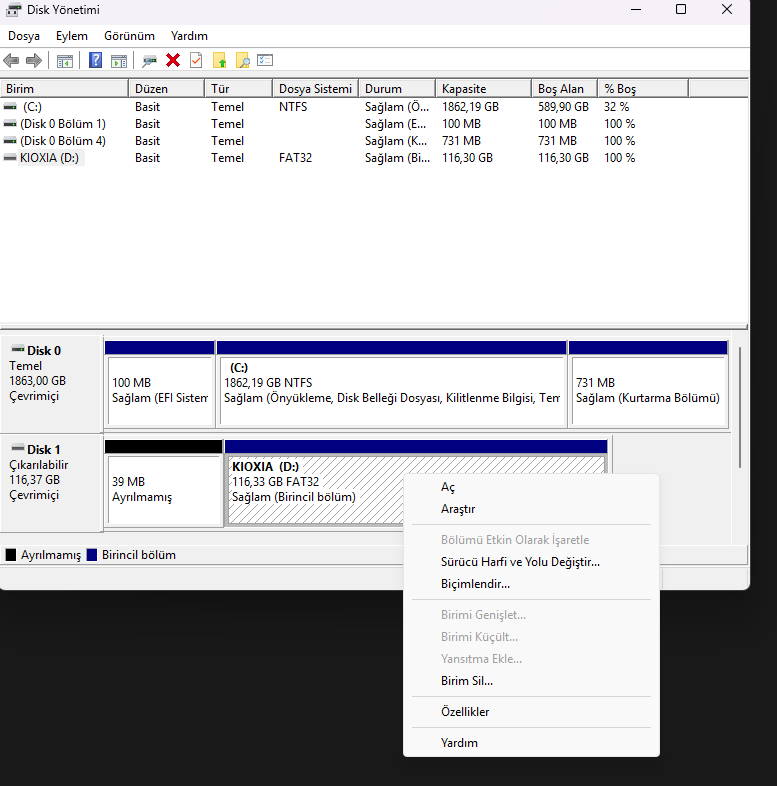This screenshot has height=786, width=777.
Task: Click the document with checkmark properties icon
Action: click(196, 61)
